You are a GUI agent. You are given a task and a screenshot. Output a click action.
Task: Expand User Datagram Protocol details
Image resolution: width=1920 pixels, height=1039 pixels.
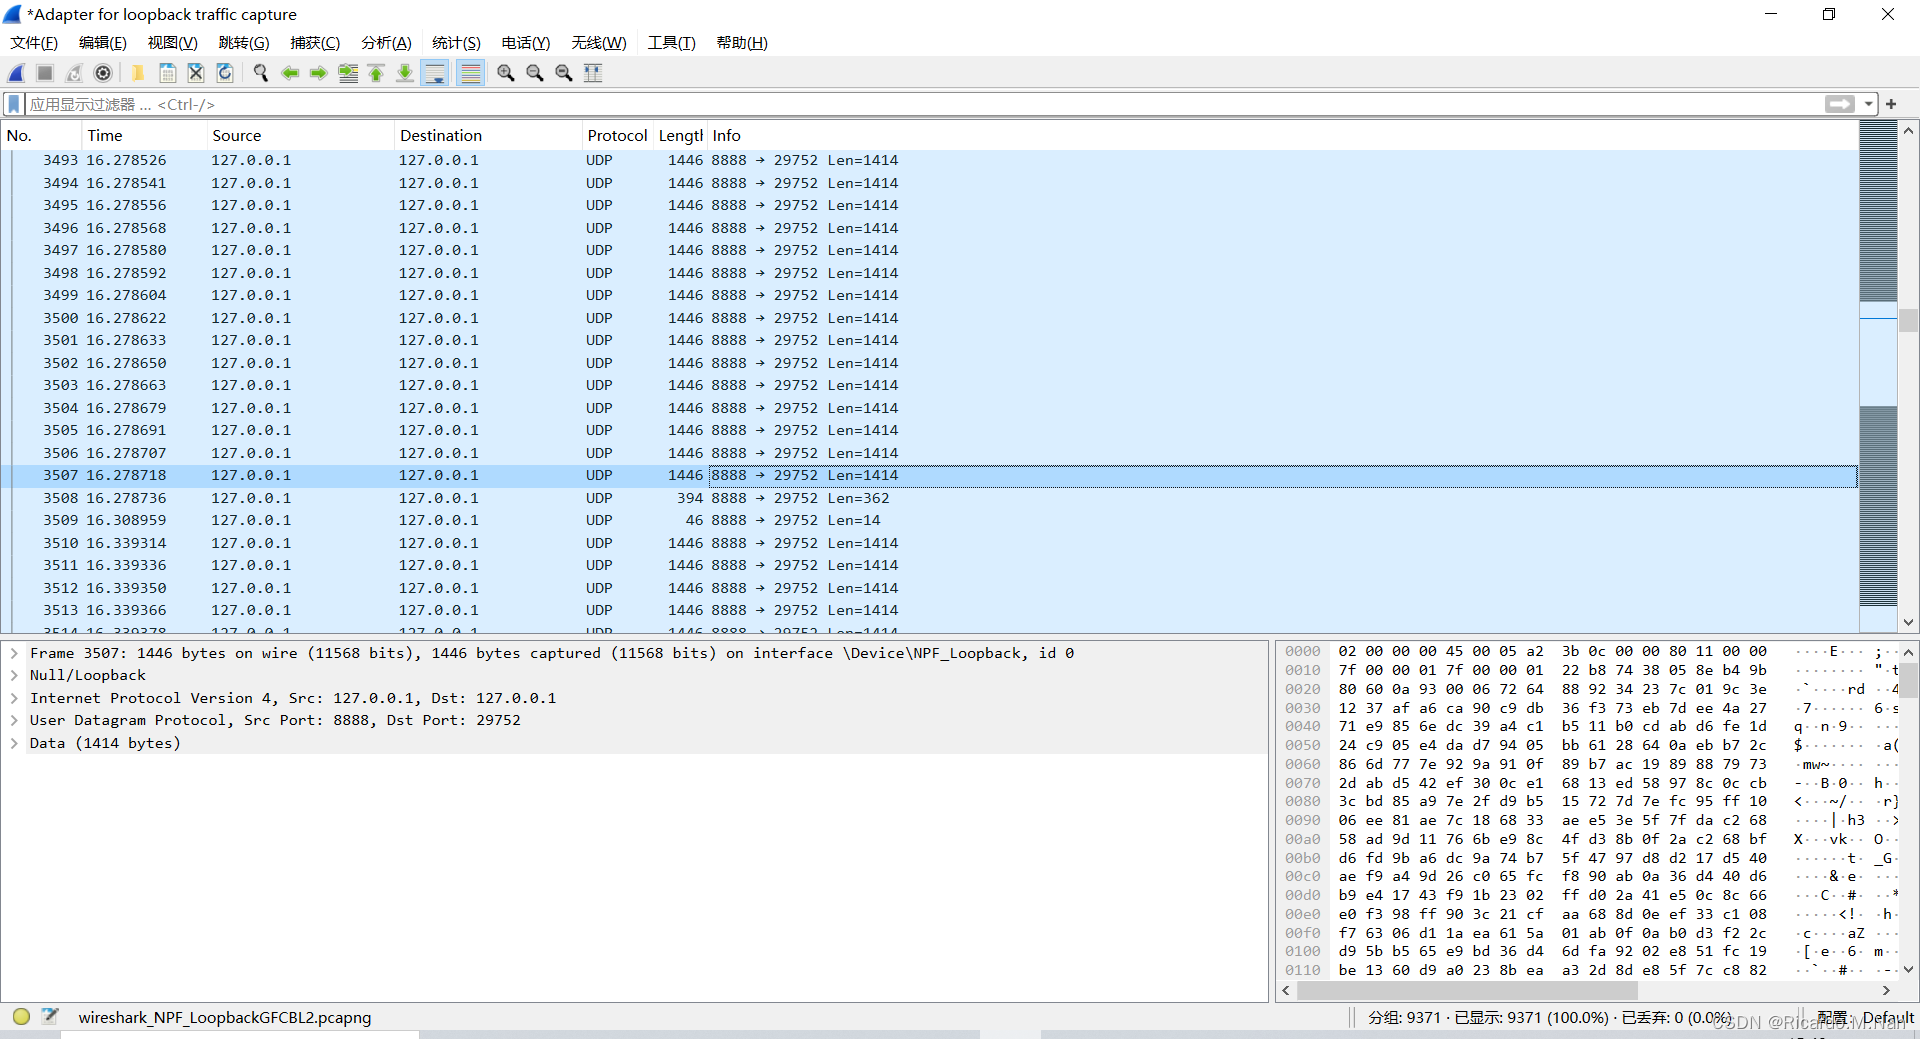pyautogui.click(x=14, y=720)
